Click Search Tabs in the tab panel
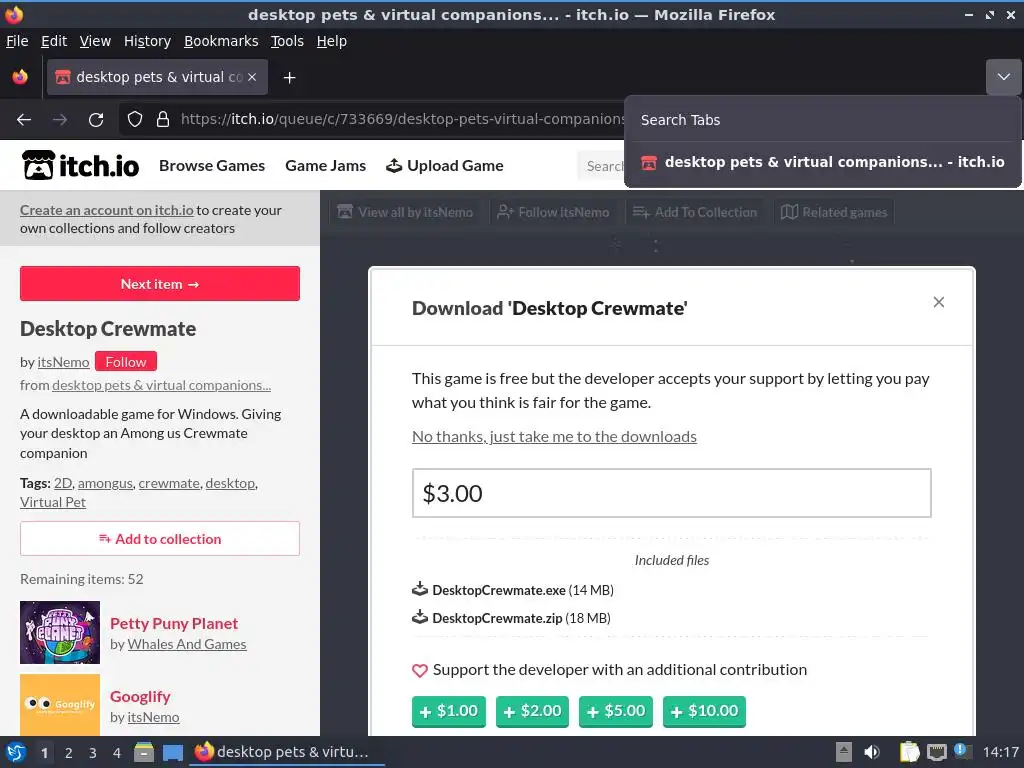This screenshot has width=1024, height=768. tap(680, 120)
